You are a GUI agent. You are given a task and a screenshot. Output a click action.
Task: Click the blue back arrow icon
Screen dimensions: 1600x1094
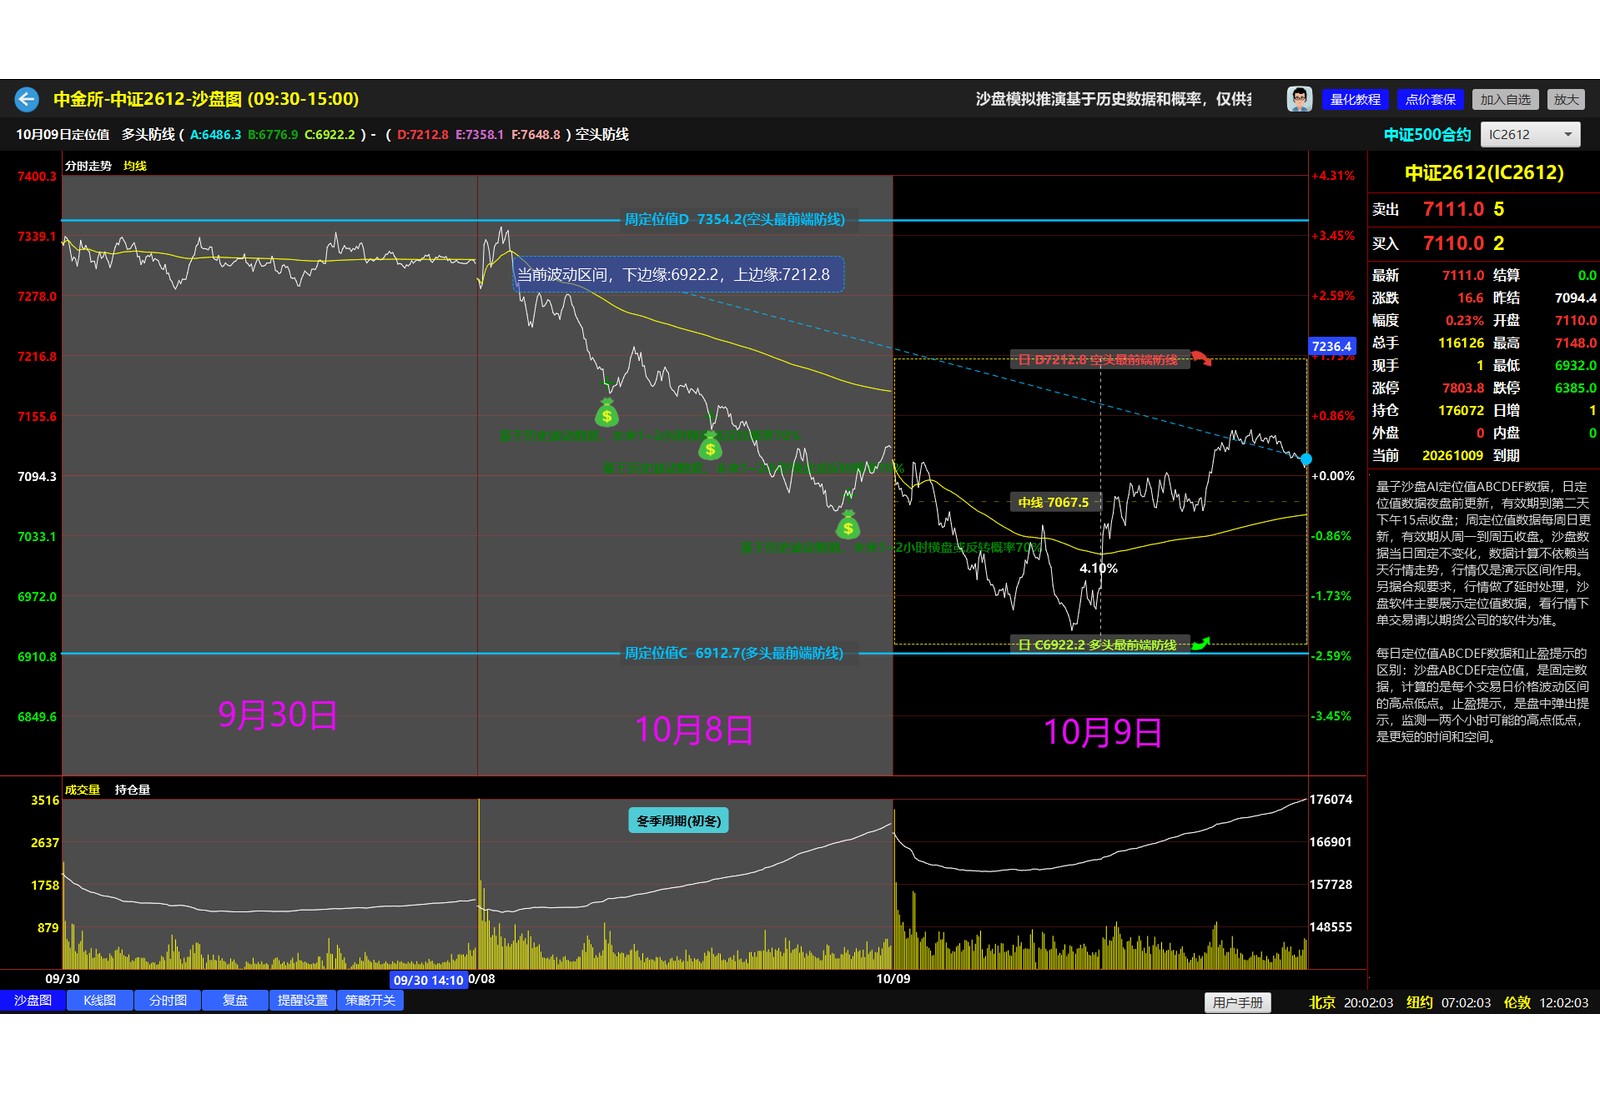pos(27,99)
